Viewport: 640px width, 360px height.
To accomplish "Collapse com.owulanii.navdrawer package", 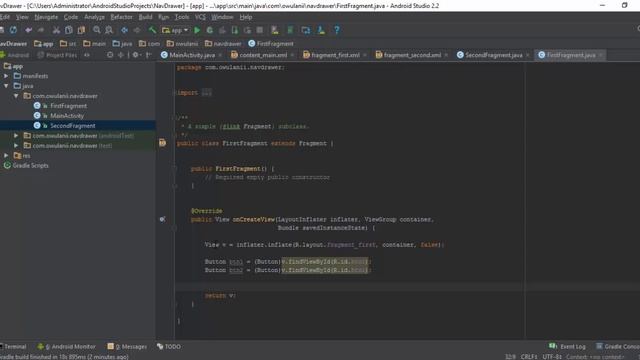I will 16,96.
